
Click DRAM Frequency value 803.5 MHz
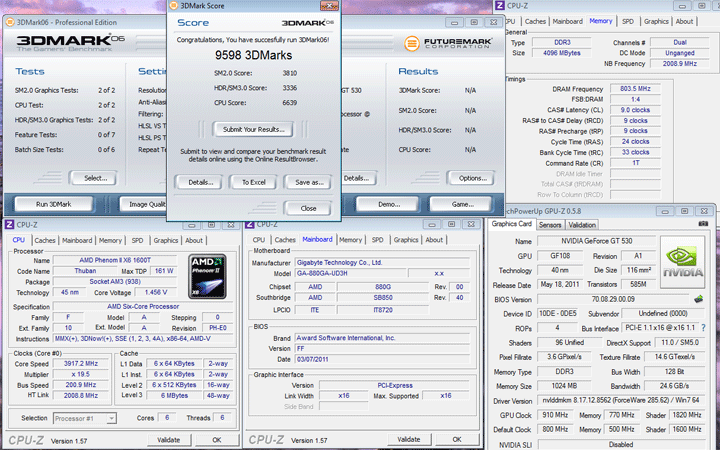click(635, 89)
